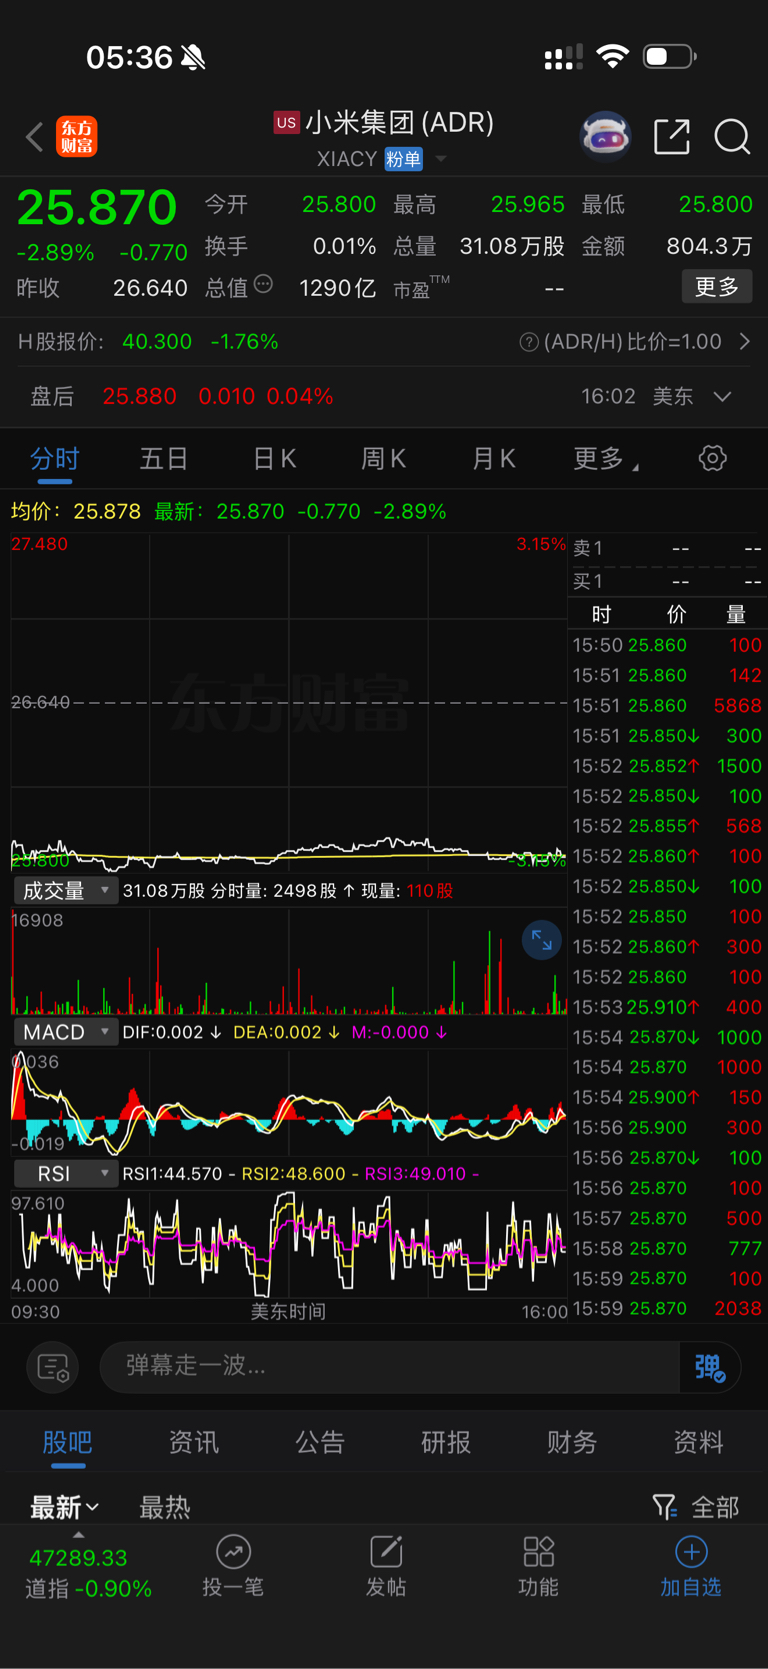The image size is (768, 1669).
Task: Open stock search with magnifier icon
Action: (x=732, y=136)
